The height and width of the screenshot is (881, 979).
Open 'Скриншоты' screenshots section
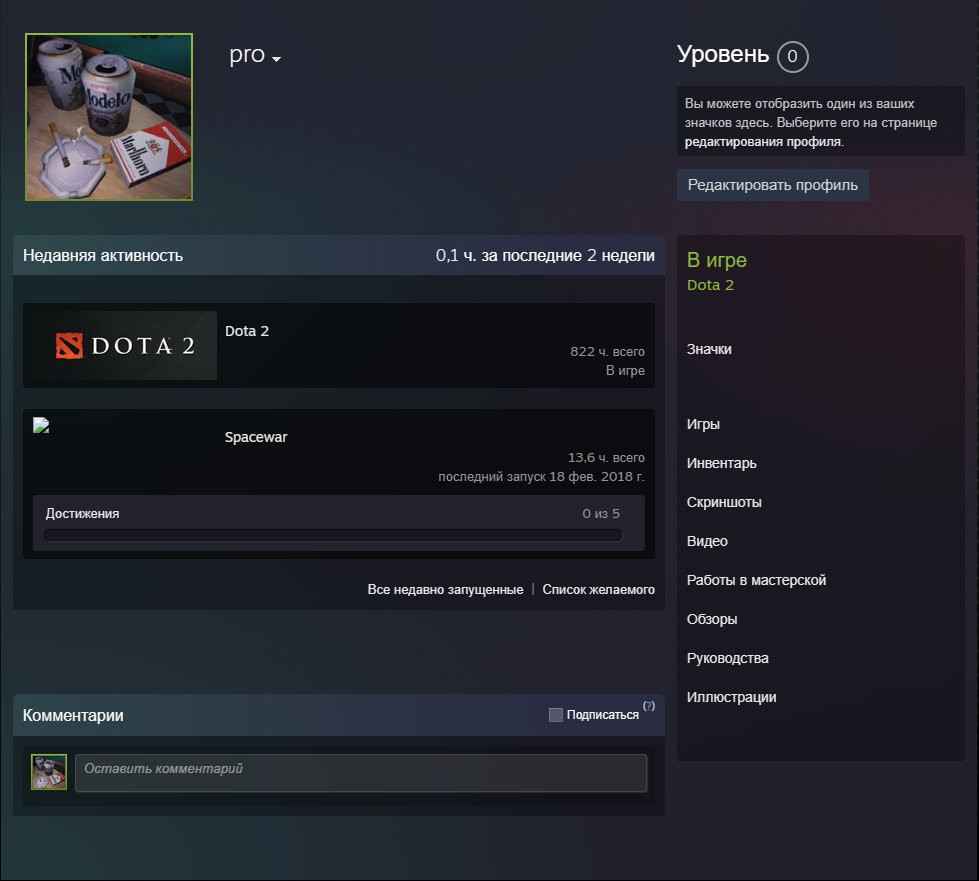724,502
